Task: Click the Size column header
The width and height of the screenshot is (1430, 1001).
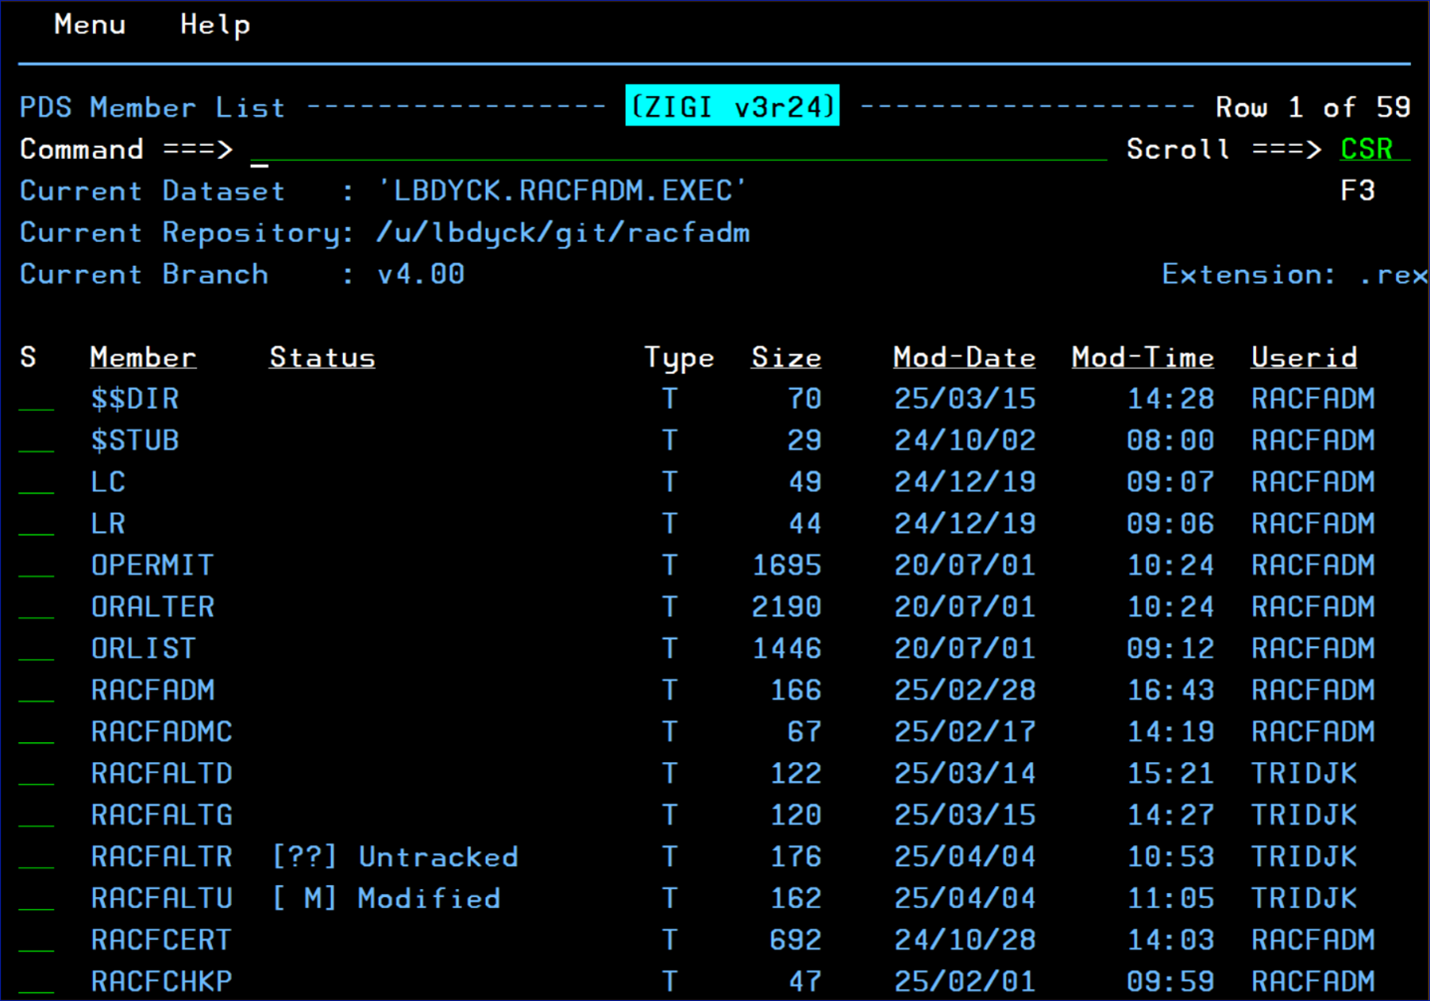Action: pos(786,357)
